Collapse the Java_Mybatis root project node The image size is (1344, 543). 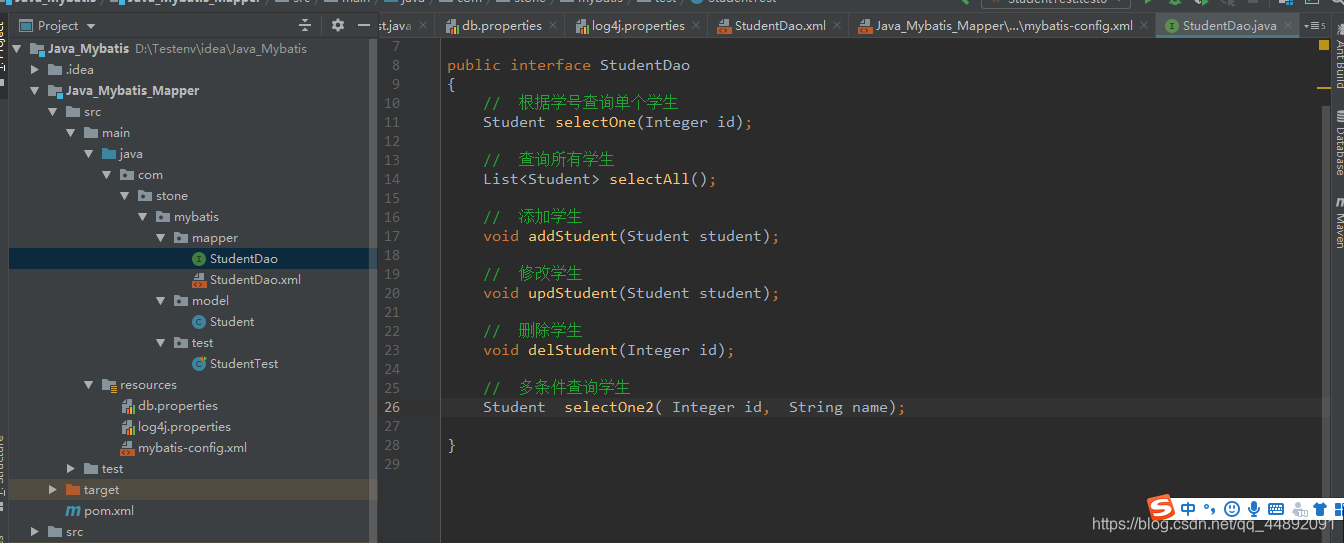(17, 48)
